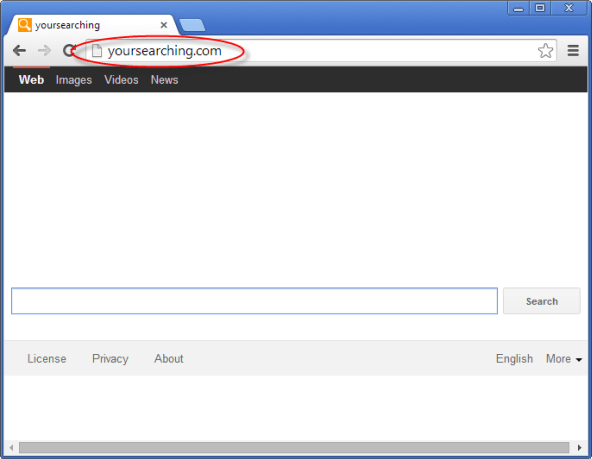Switch to the News search category
592x459 pixels.
pyautogui.click(x=164, y=80)
